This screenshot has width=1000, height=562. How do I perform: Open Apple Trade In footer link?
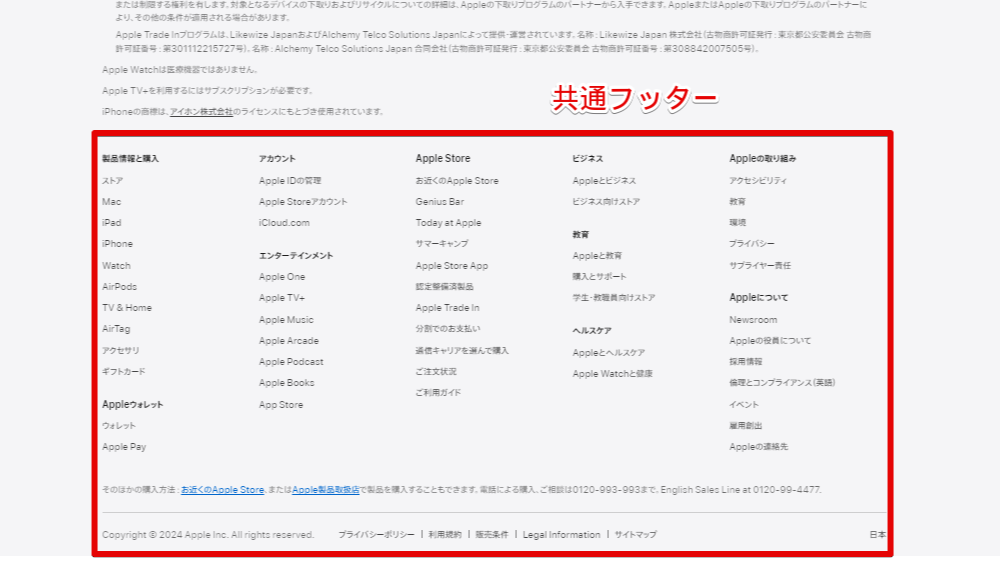(448, 307)
